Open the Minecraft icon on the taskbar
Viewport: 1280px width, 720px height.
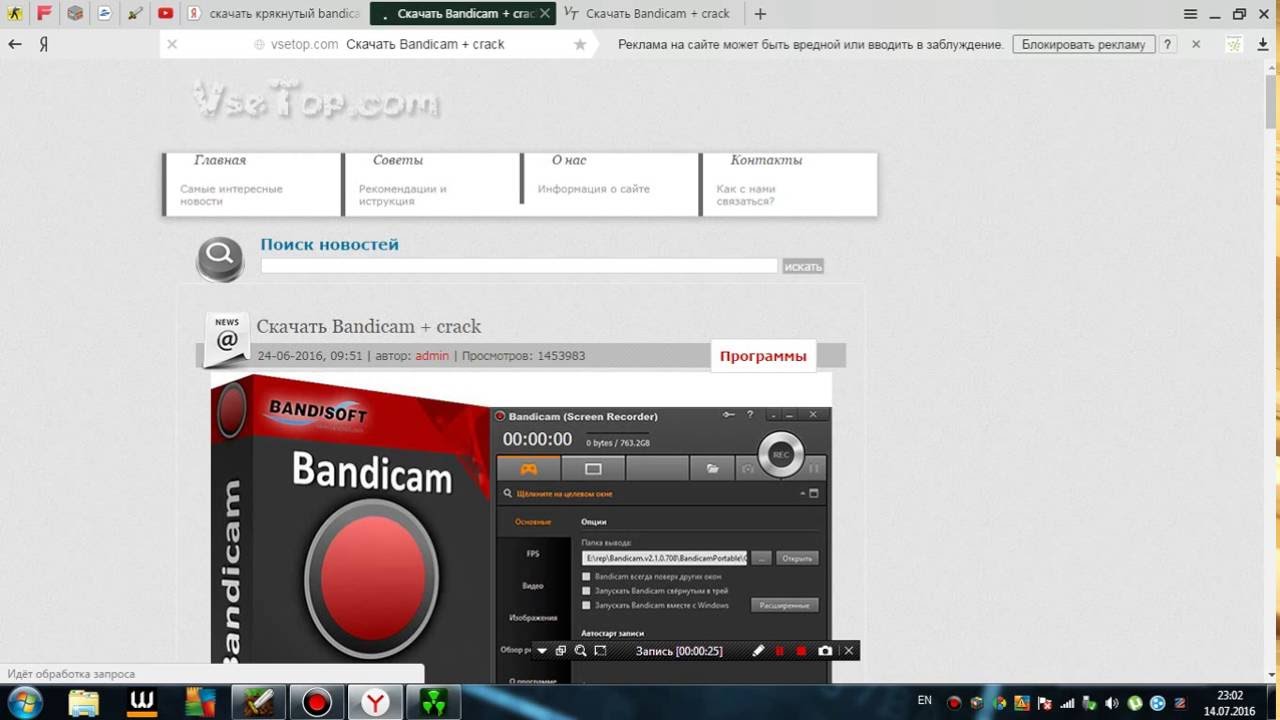[x=259, y=702]
